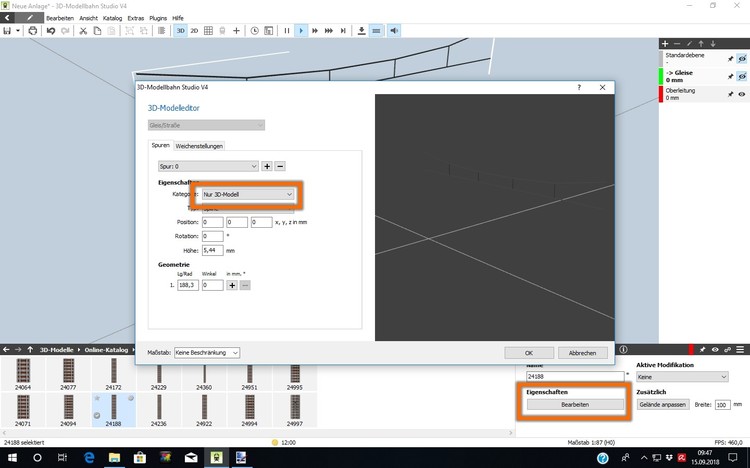Toggle the speaker sound icon
The image size is (750, 468).
point(394,31)
